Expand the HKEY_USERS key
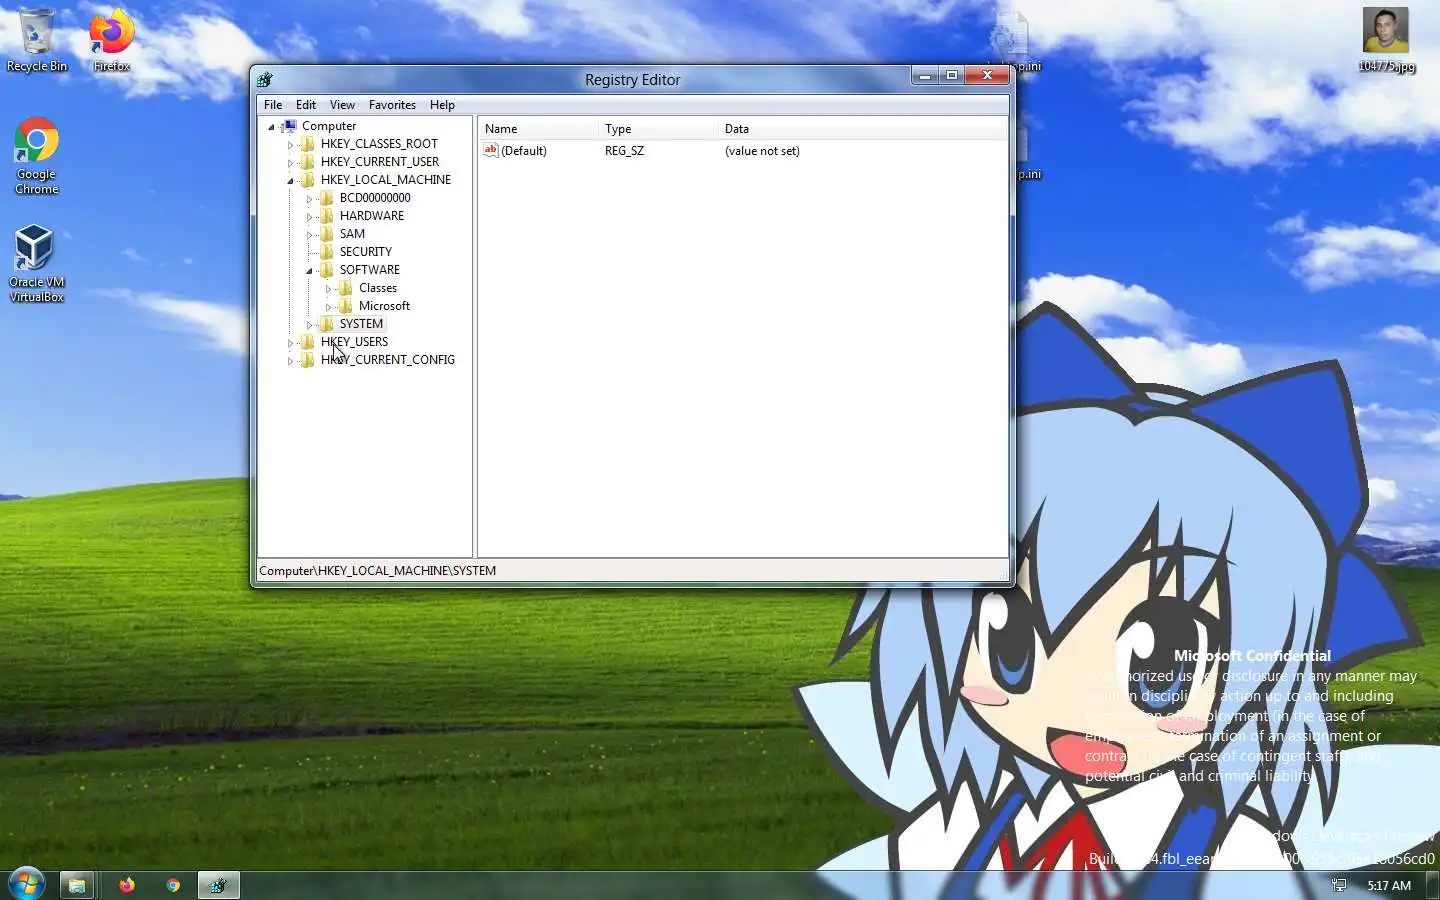 (x=290, y=343)
